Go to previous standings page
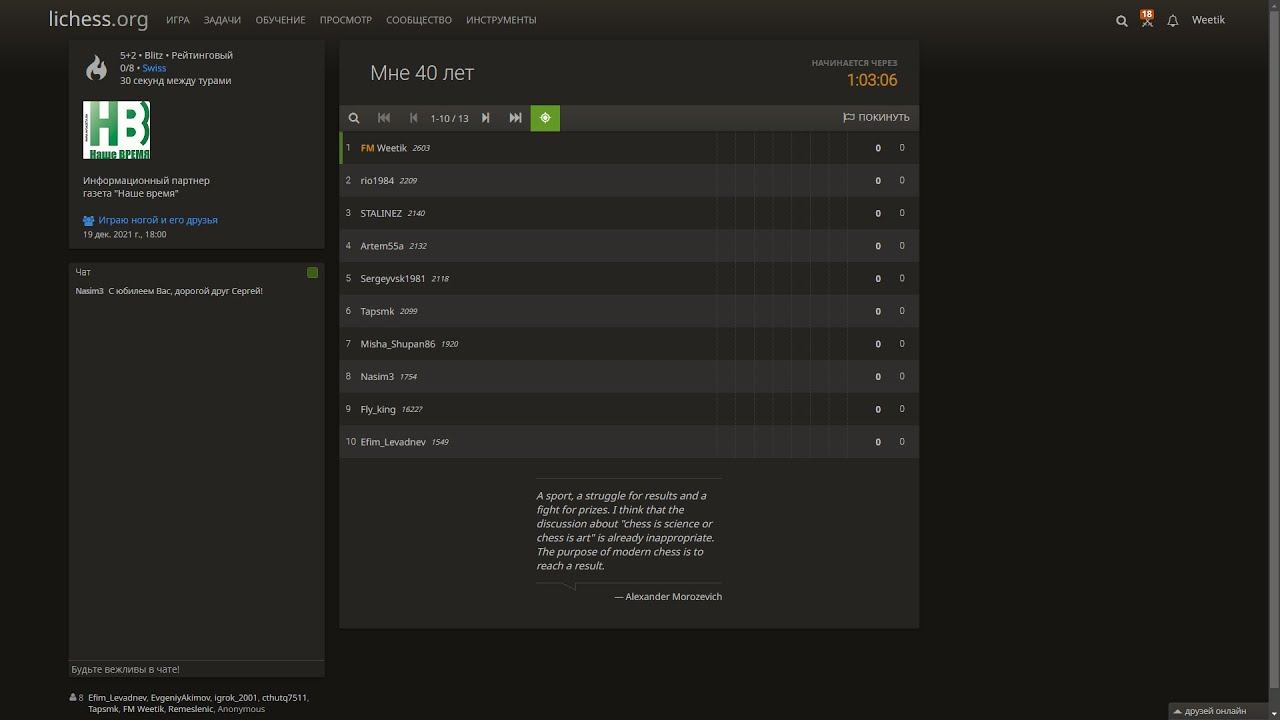The height and width of the screenshot is (720, 1280). click(414, 118)
